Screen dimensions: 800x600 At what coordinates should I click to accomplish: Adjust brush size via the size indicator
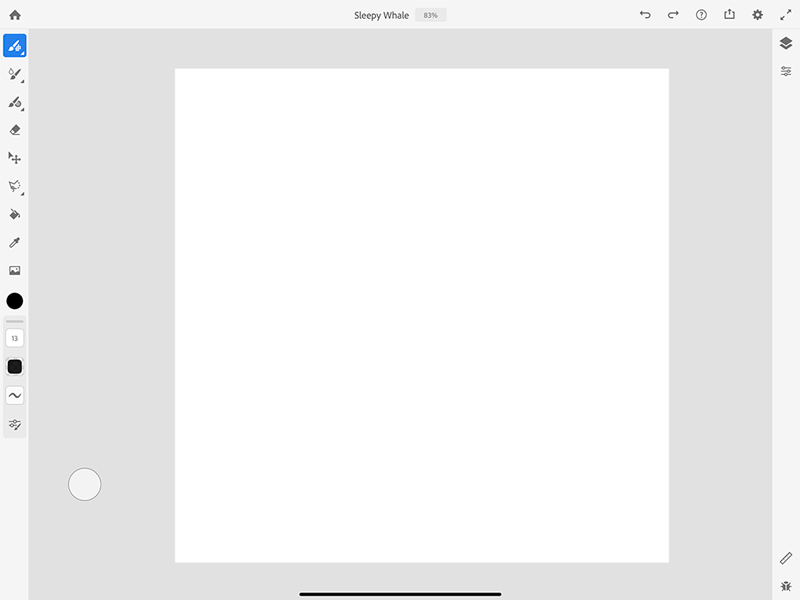click(14, 338)
